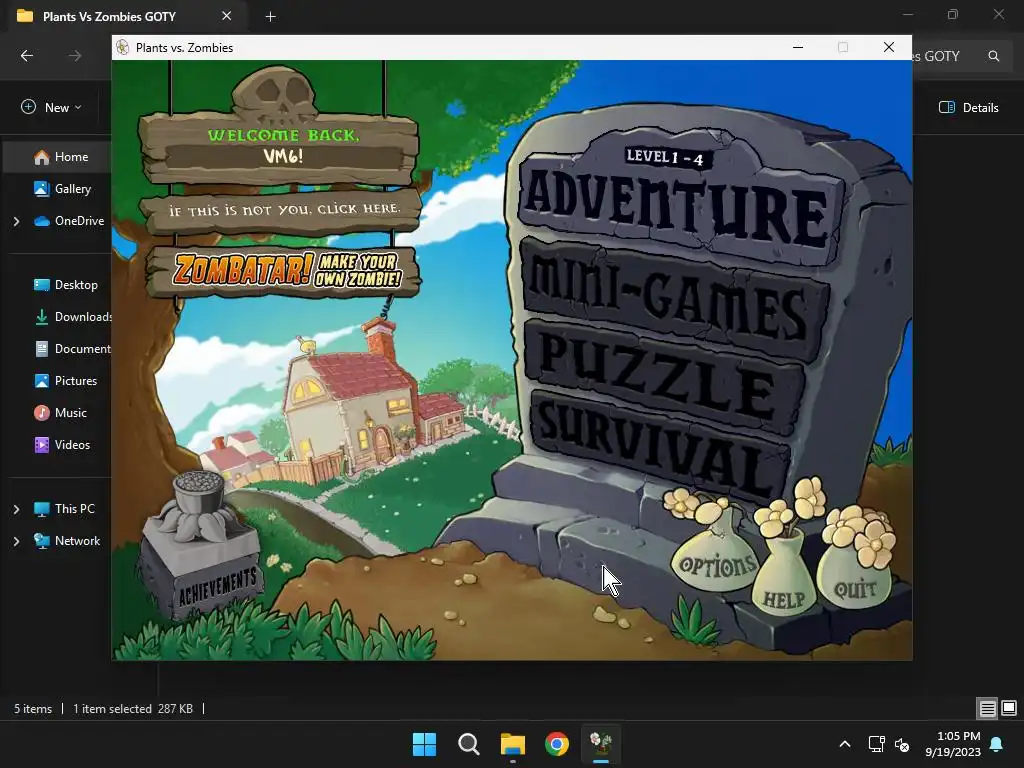Click the Plants vs. Zombies title bar icon

pos(122,47)
